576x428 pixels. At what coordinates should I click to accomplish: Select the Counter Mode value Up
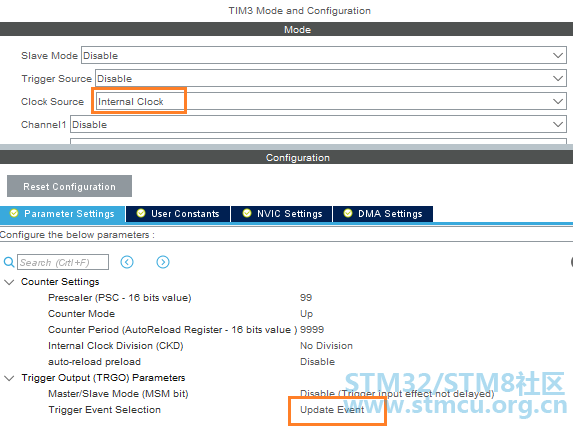[306, 314]
